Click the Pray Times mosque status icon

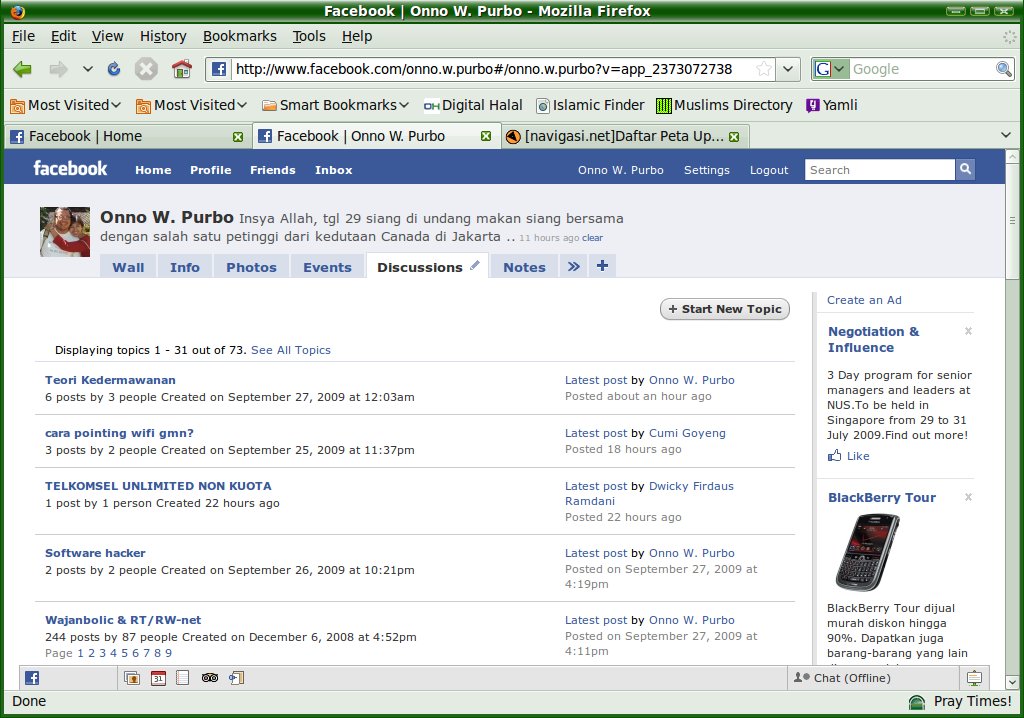[916, 702]
